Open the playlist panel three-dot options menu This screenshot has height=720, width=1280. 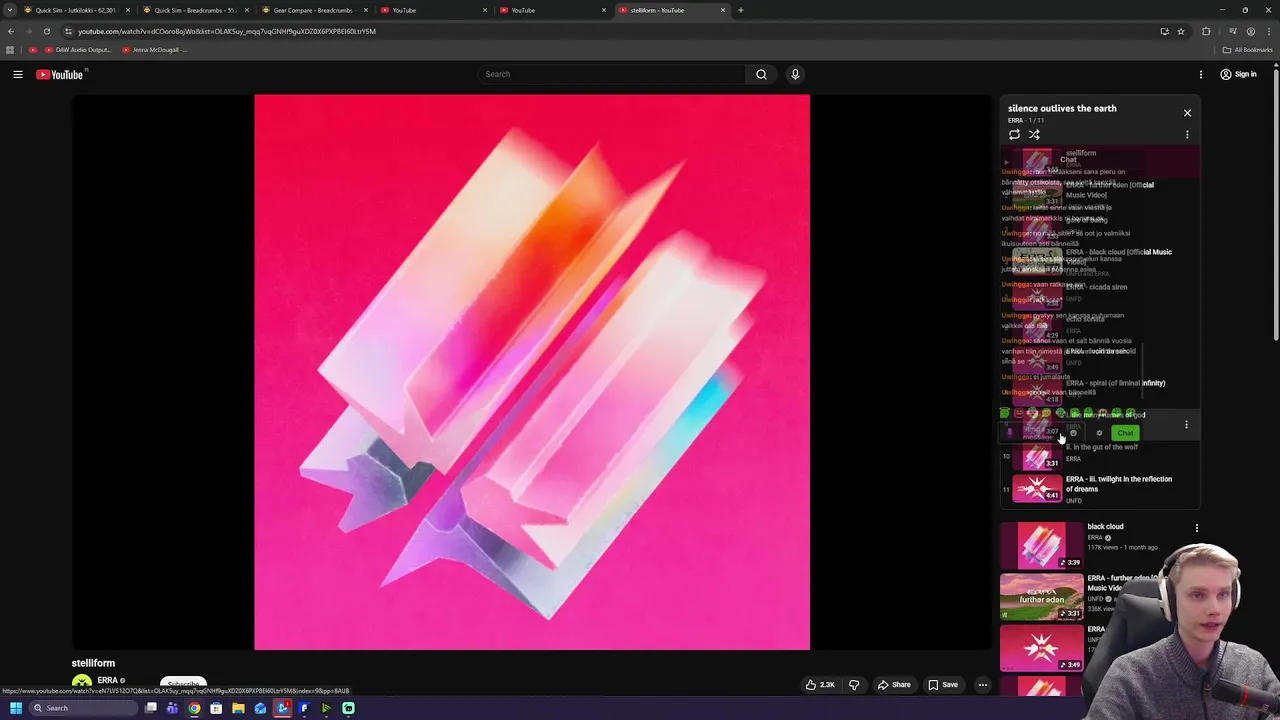[1187, 134]
